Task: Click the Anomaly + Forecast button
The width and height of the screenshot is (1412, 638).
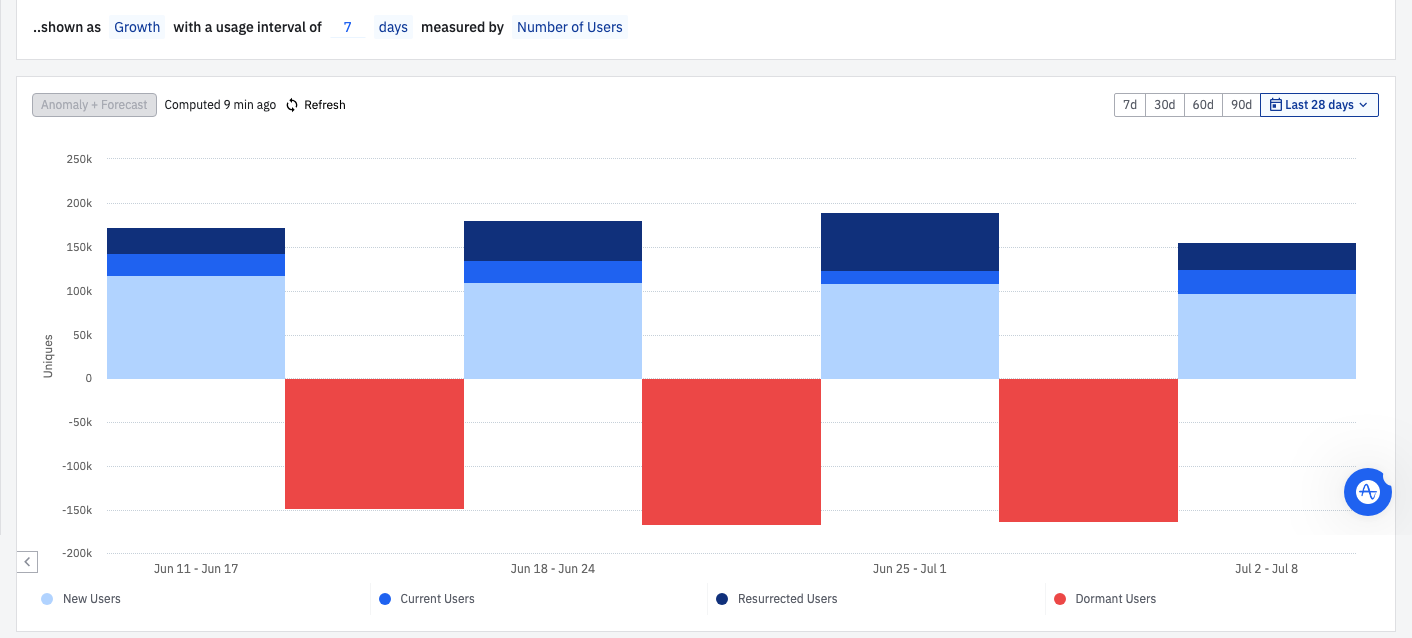Action: pos(94,105)
